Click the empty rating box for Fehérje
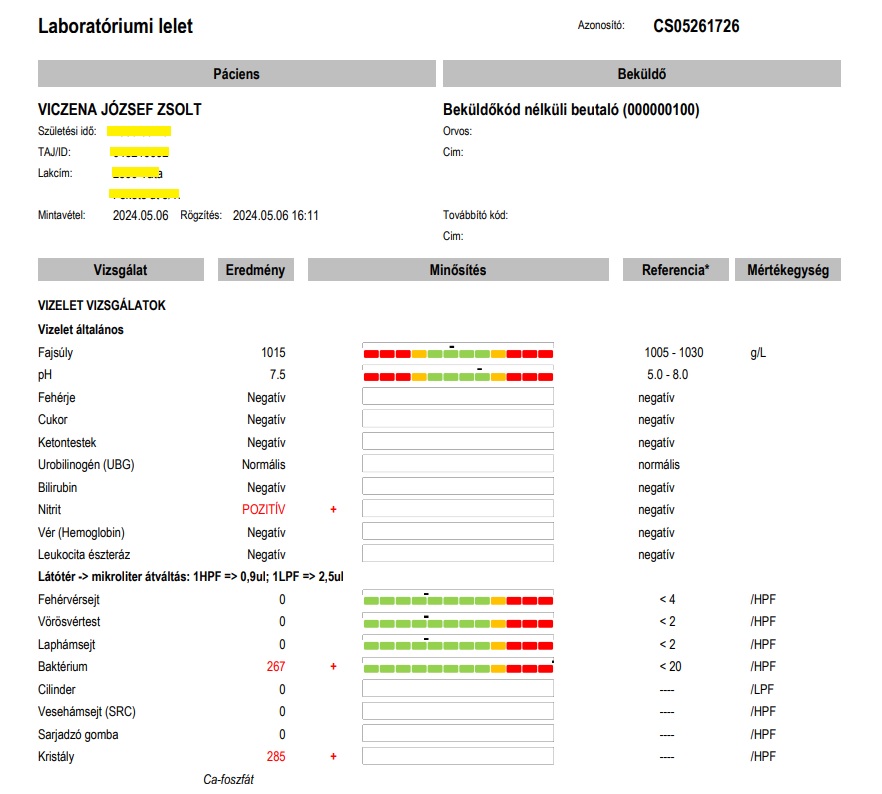This screenshot has width=882, height=794. (x=457, y=397)
